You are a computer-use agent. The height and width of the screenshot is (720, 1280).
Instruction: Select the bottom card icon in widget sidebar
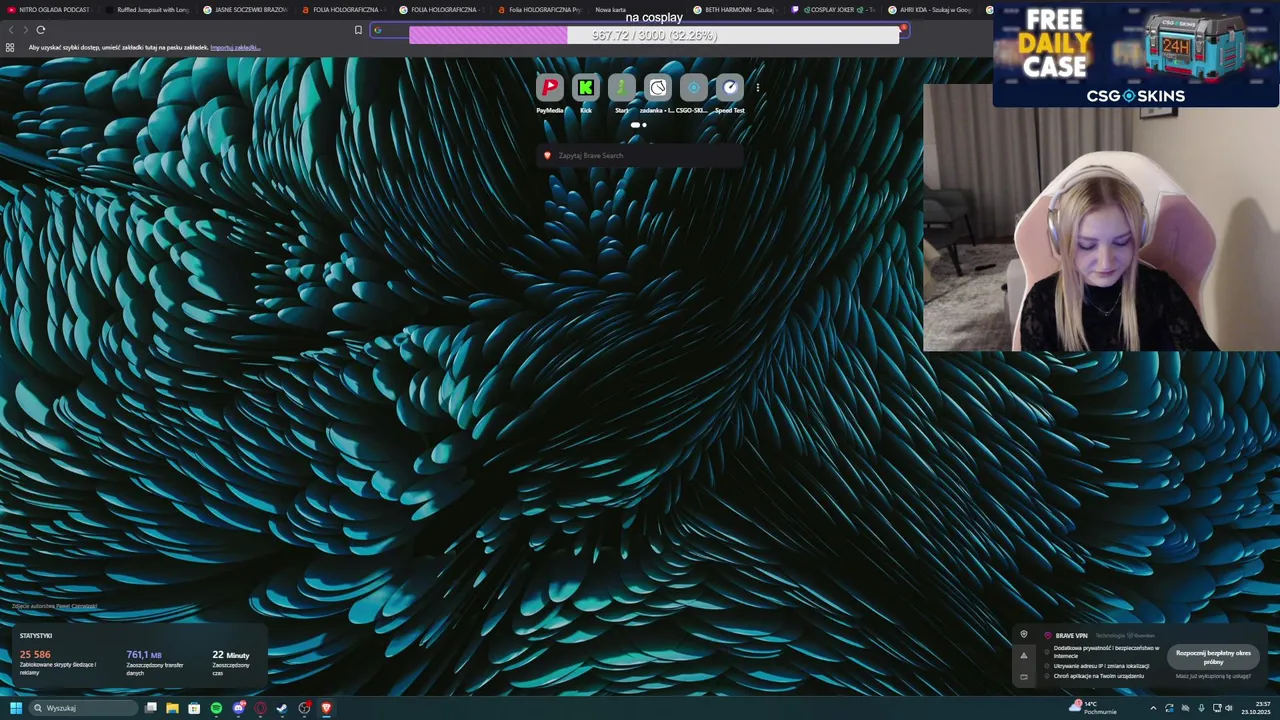pyautogui.click(x=1023, y=677)
